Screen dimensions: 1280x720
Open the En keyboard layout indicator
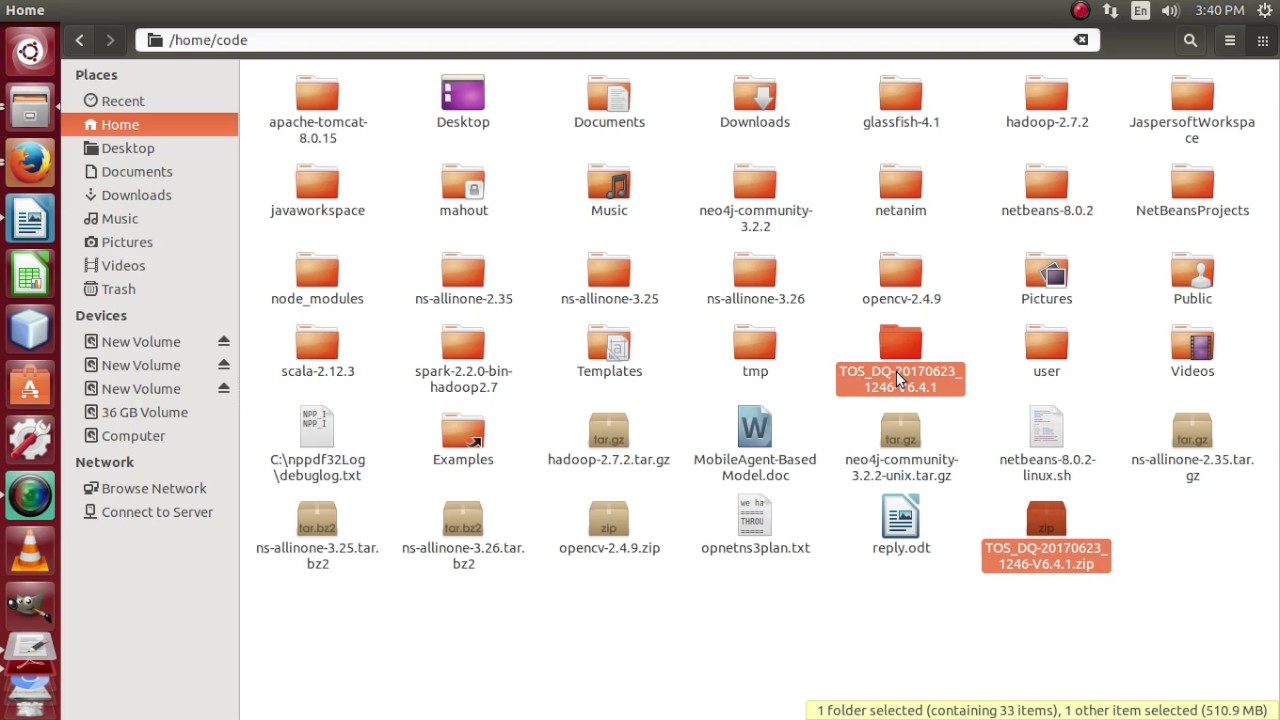(1140, 10)
